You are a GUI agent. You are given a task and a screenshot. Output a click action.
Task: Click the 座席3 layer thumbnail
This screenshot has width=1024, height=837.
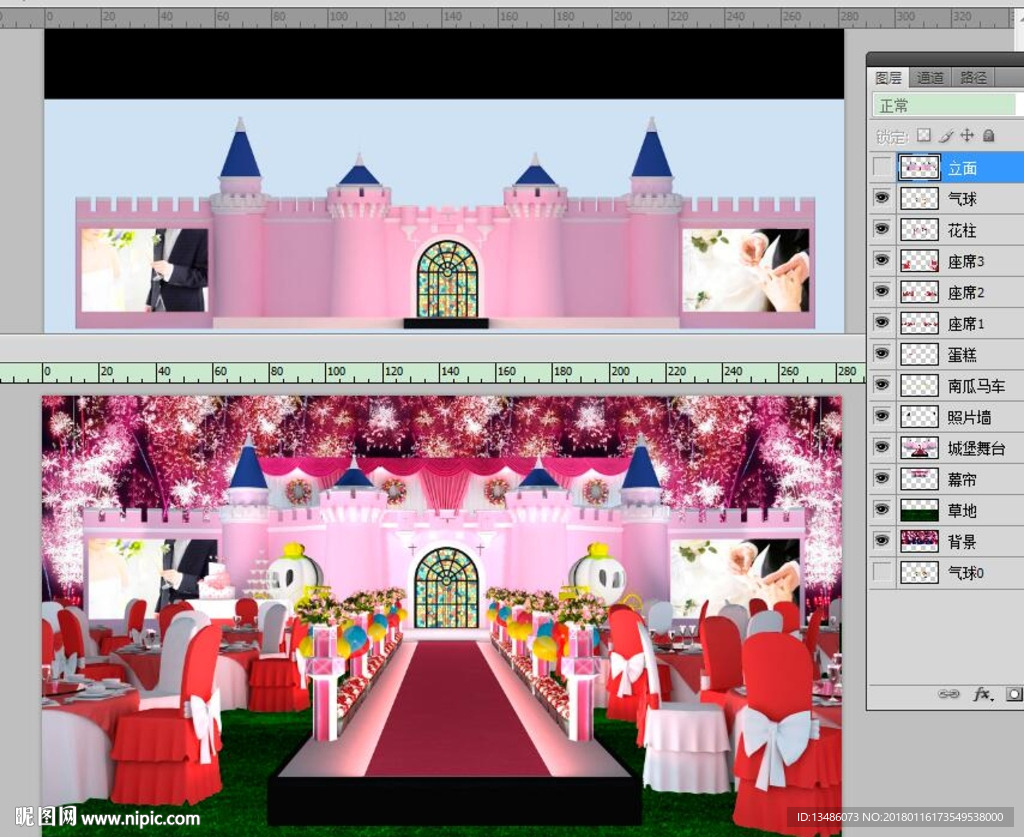click(x=919, y=260)
